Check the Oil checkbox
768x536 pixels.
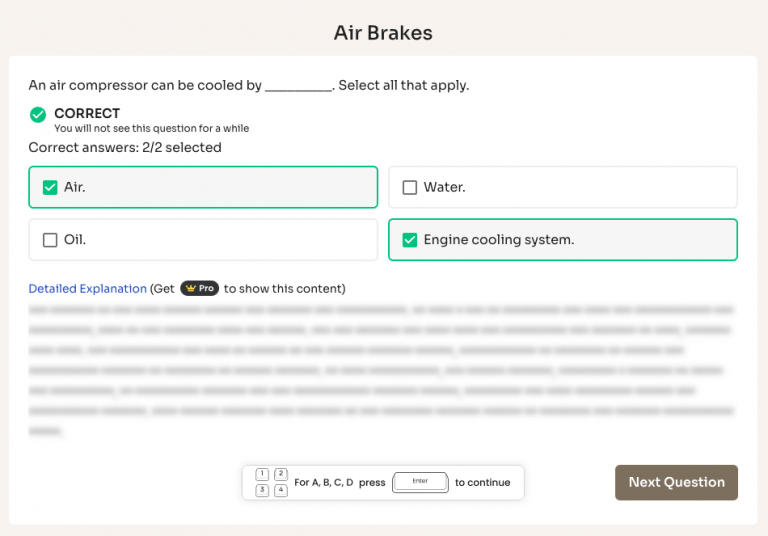[x=50, y=240]
